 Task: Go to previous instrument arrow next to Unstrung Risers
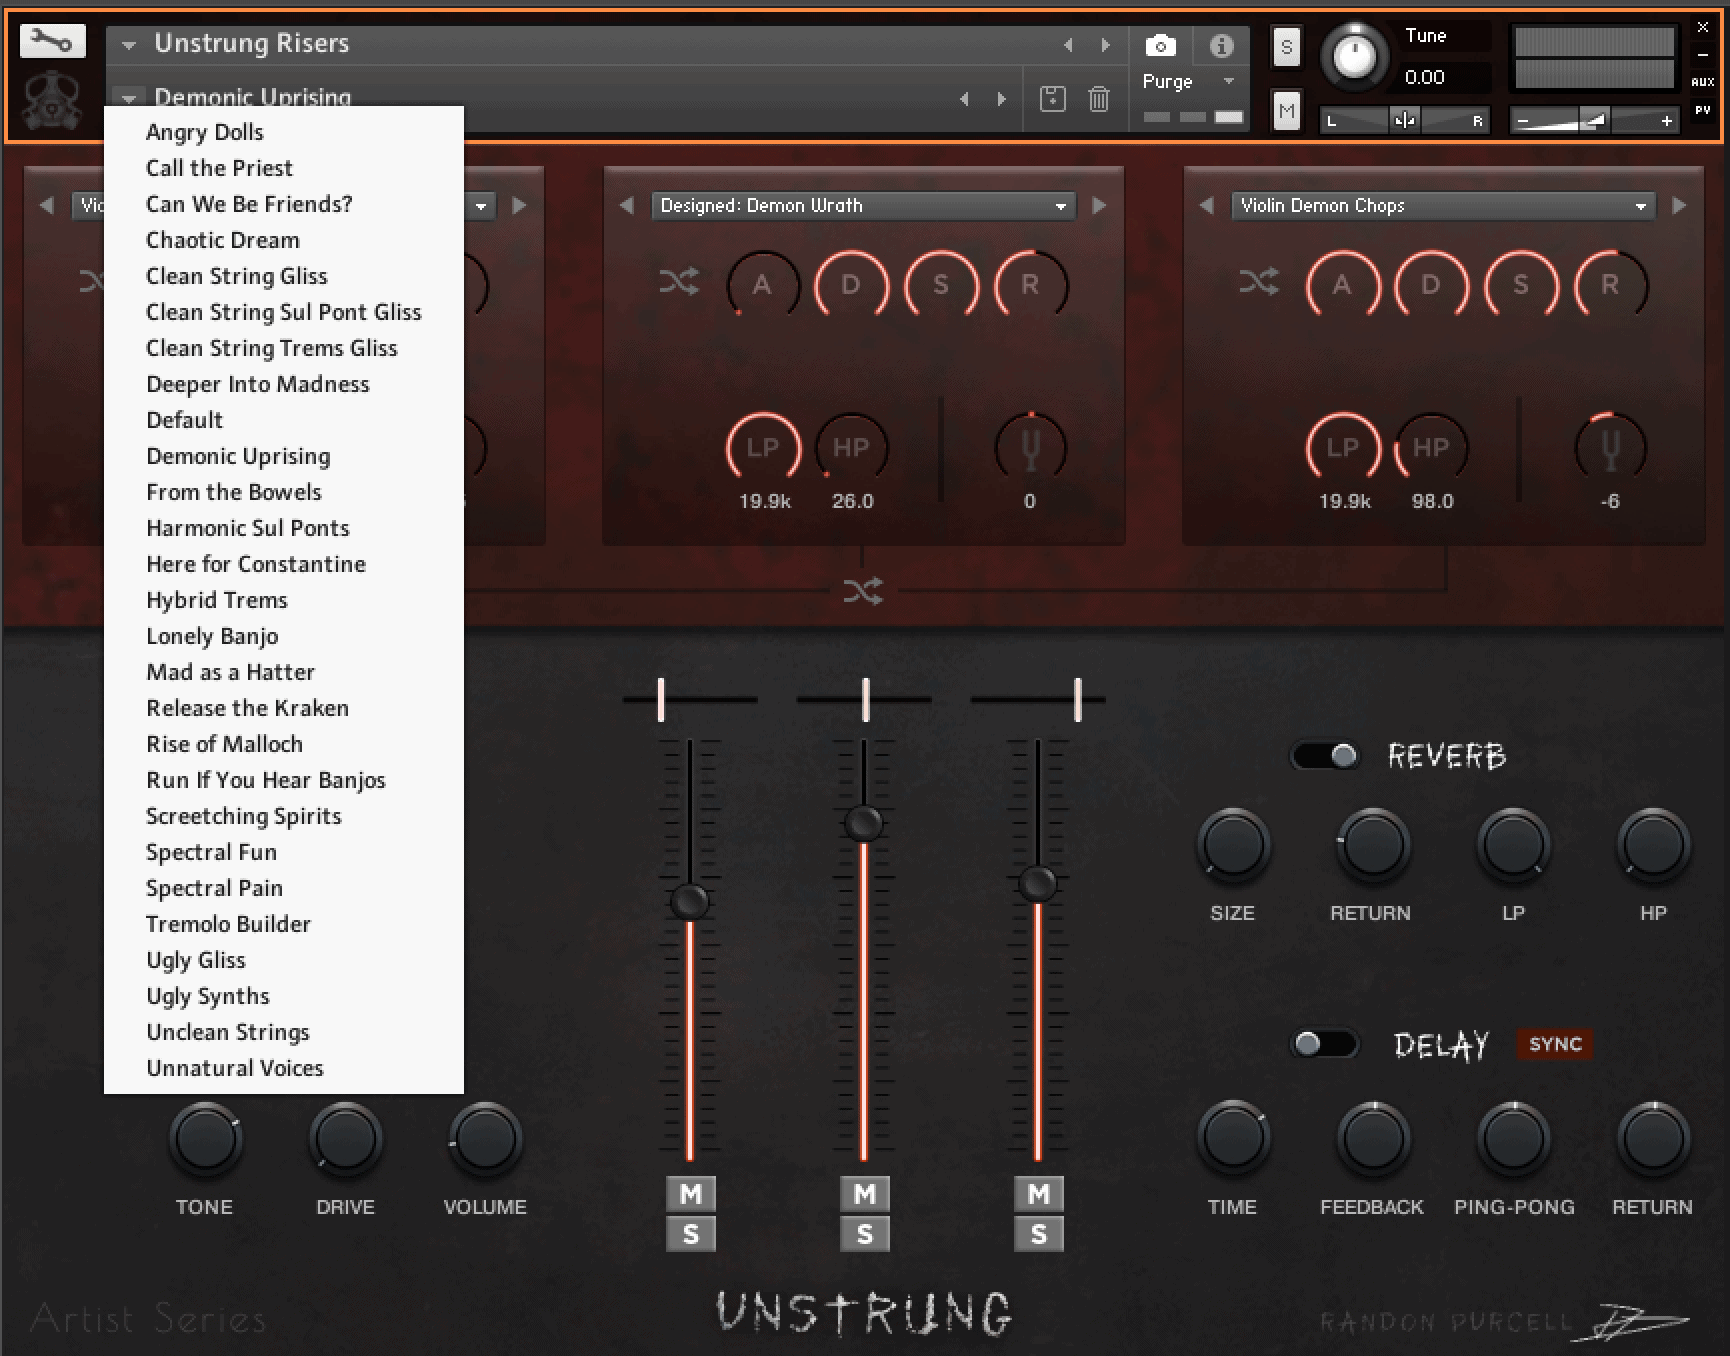click(1068, 45)
